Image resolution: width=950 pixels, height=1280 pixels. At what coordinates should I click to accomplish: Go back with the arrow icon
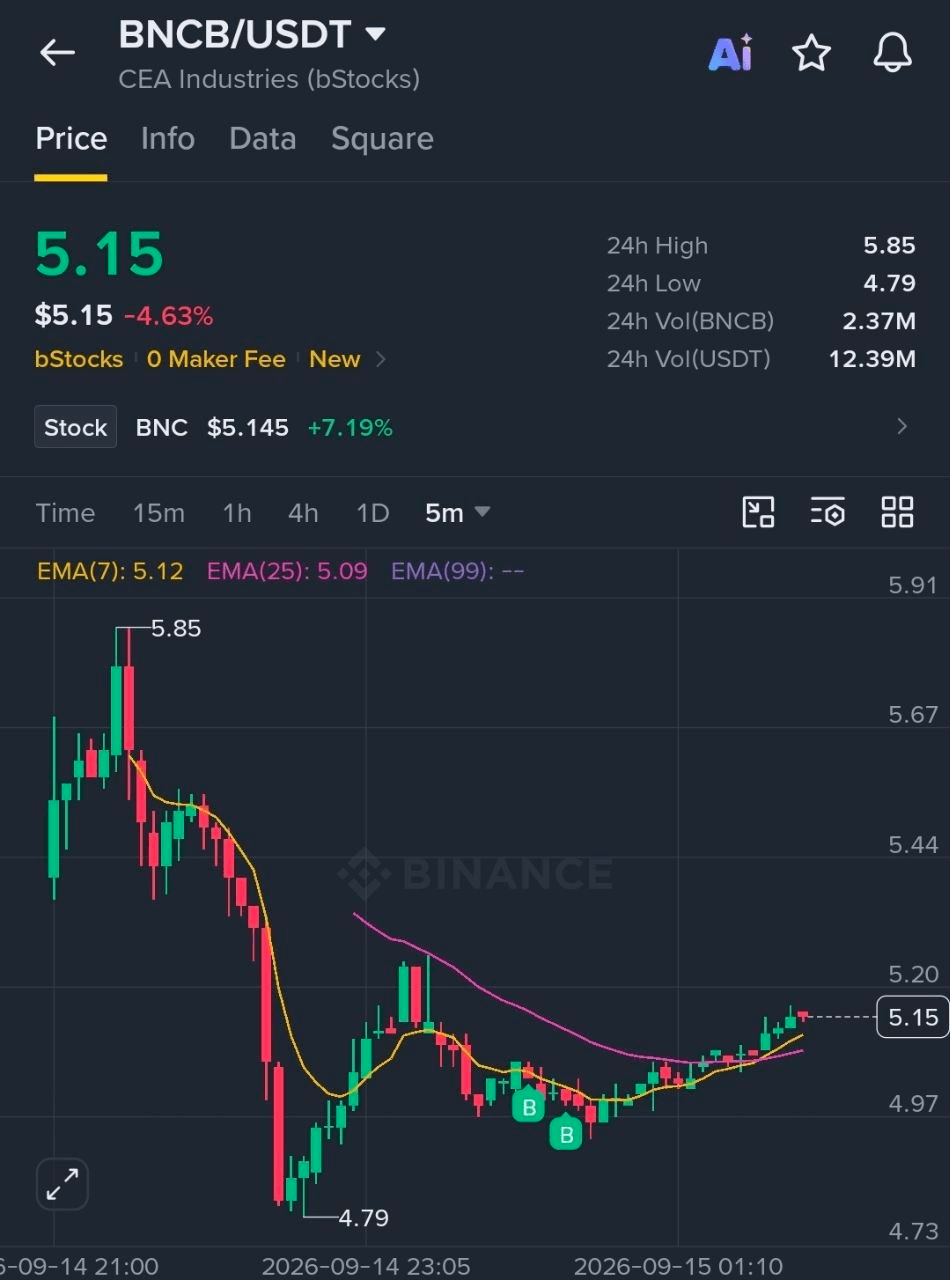click(57, 53)
